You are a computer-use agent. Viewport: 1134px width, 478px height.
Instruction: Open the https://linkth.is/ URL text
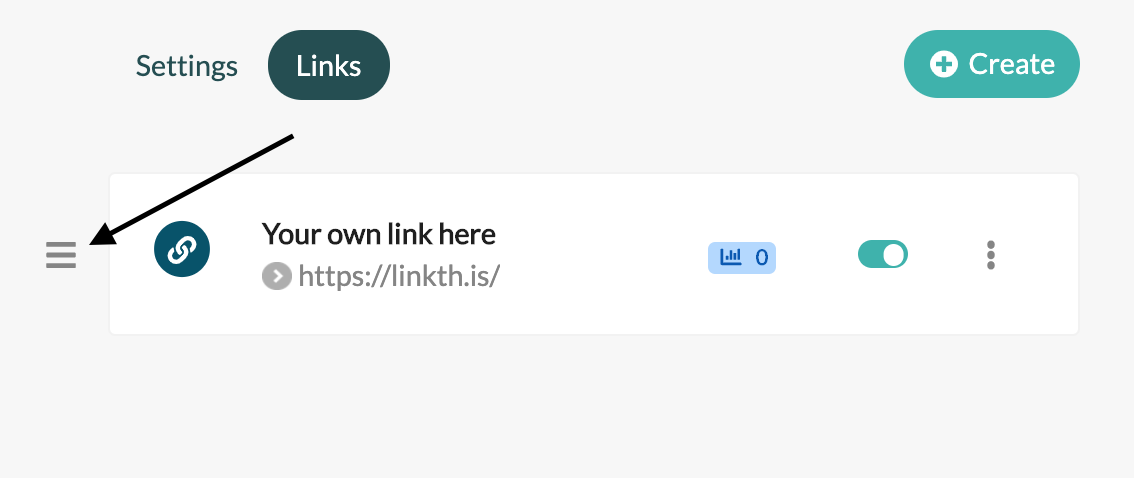coord(399,276)
